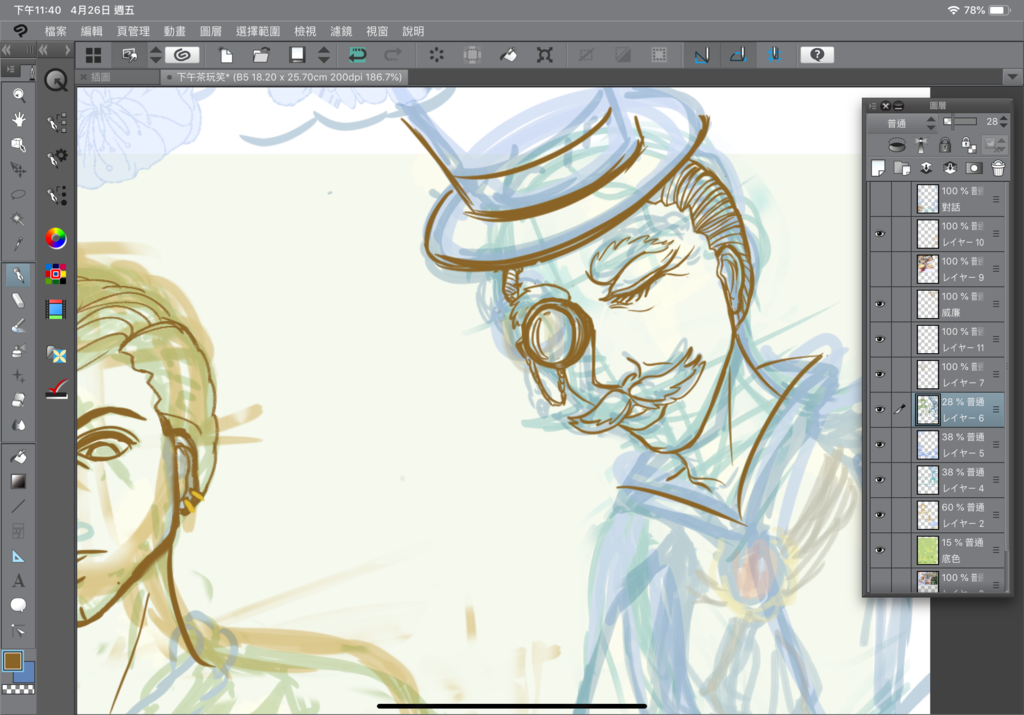This screenshot has height=715, width=1024.
Task: Delete the layer with the trash icon
Action: [x=998, y=168]
